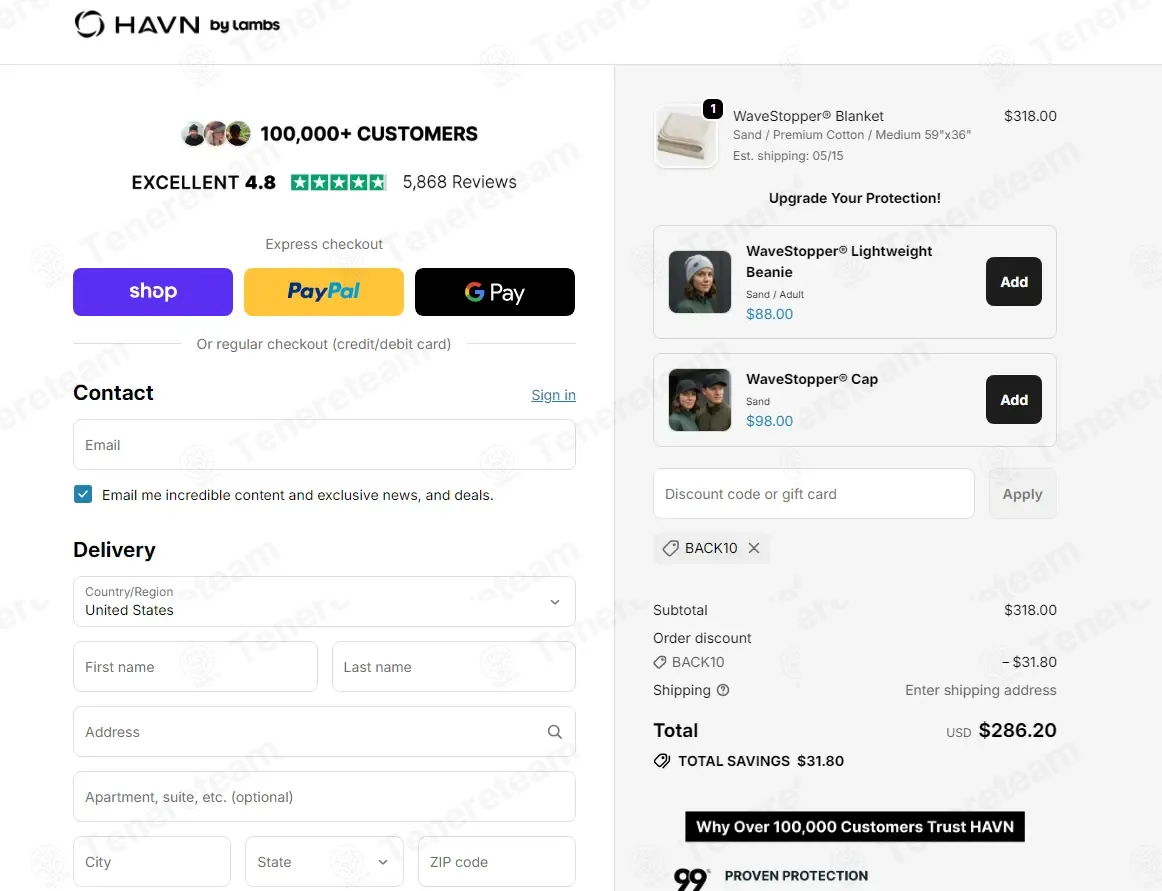Click the address search magnifier icon
The height and width of the screenshot is (891, 1162).
554,732
